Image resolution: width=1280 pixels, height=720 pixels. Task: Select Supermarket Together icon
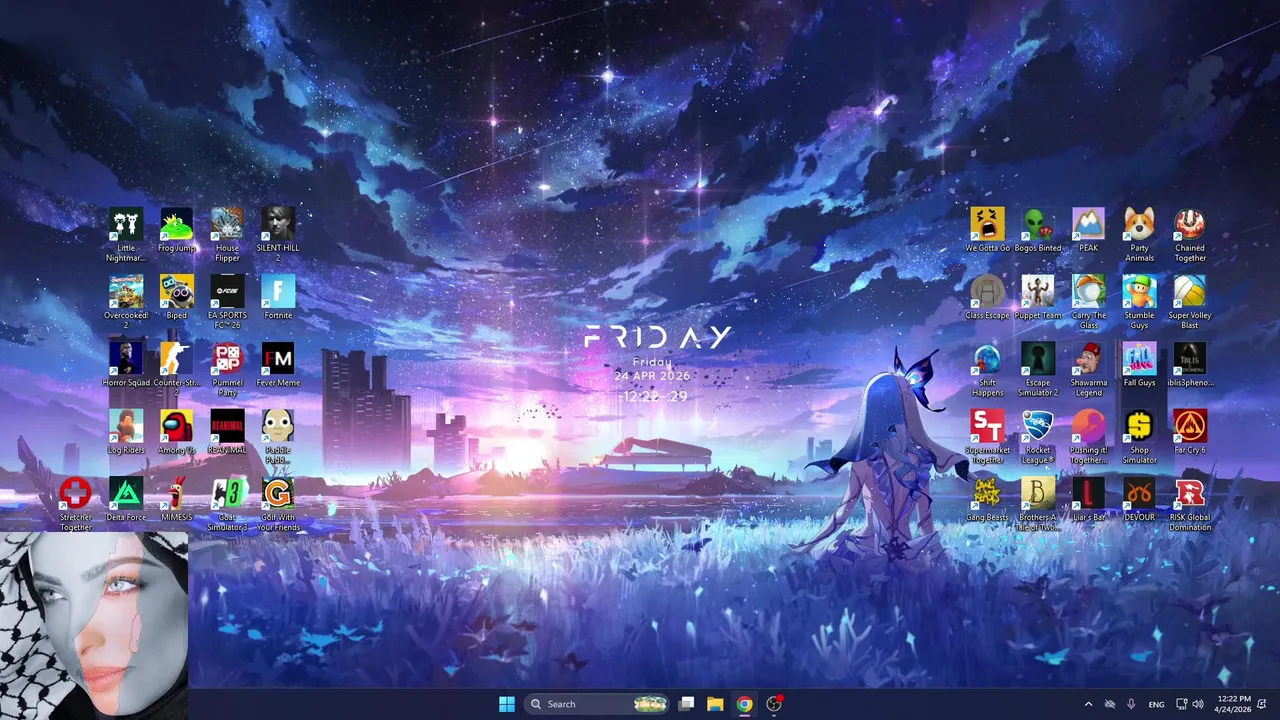[x=987, y=435]
